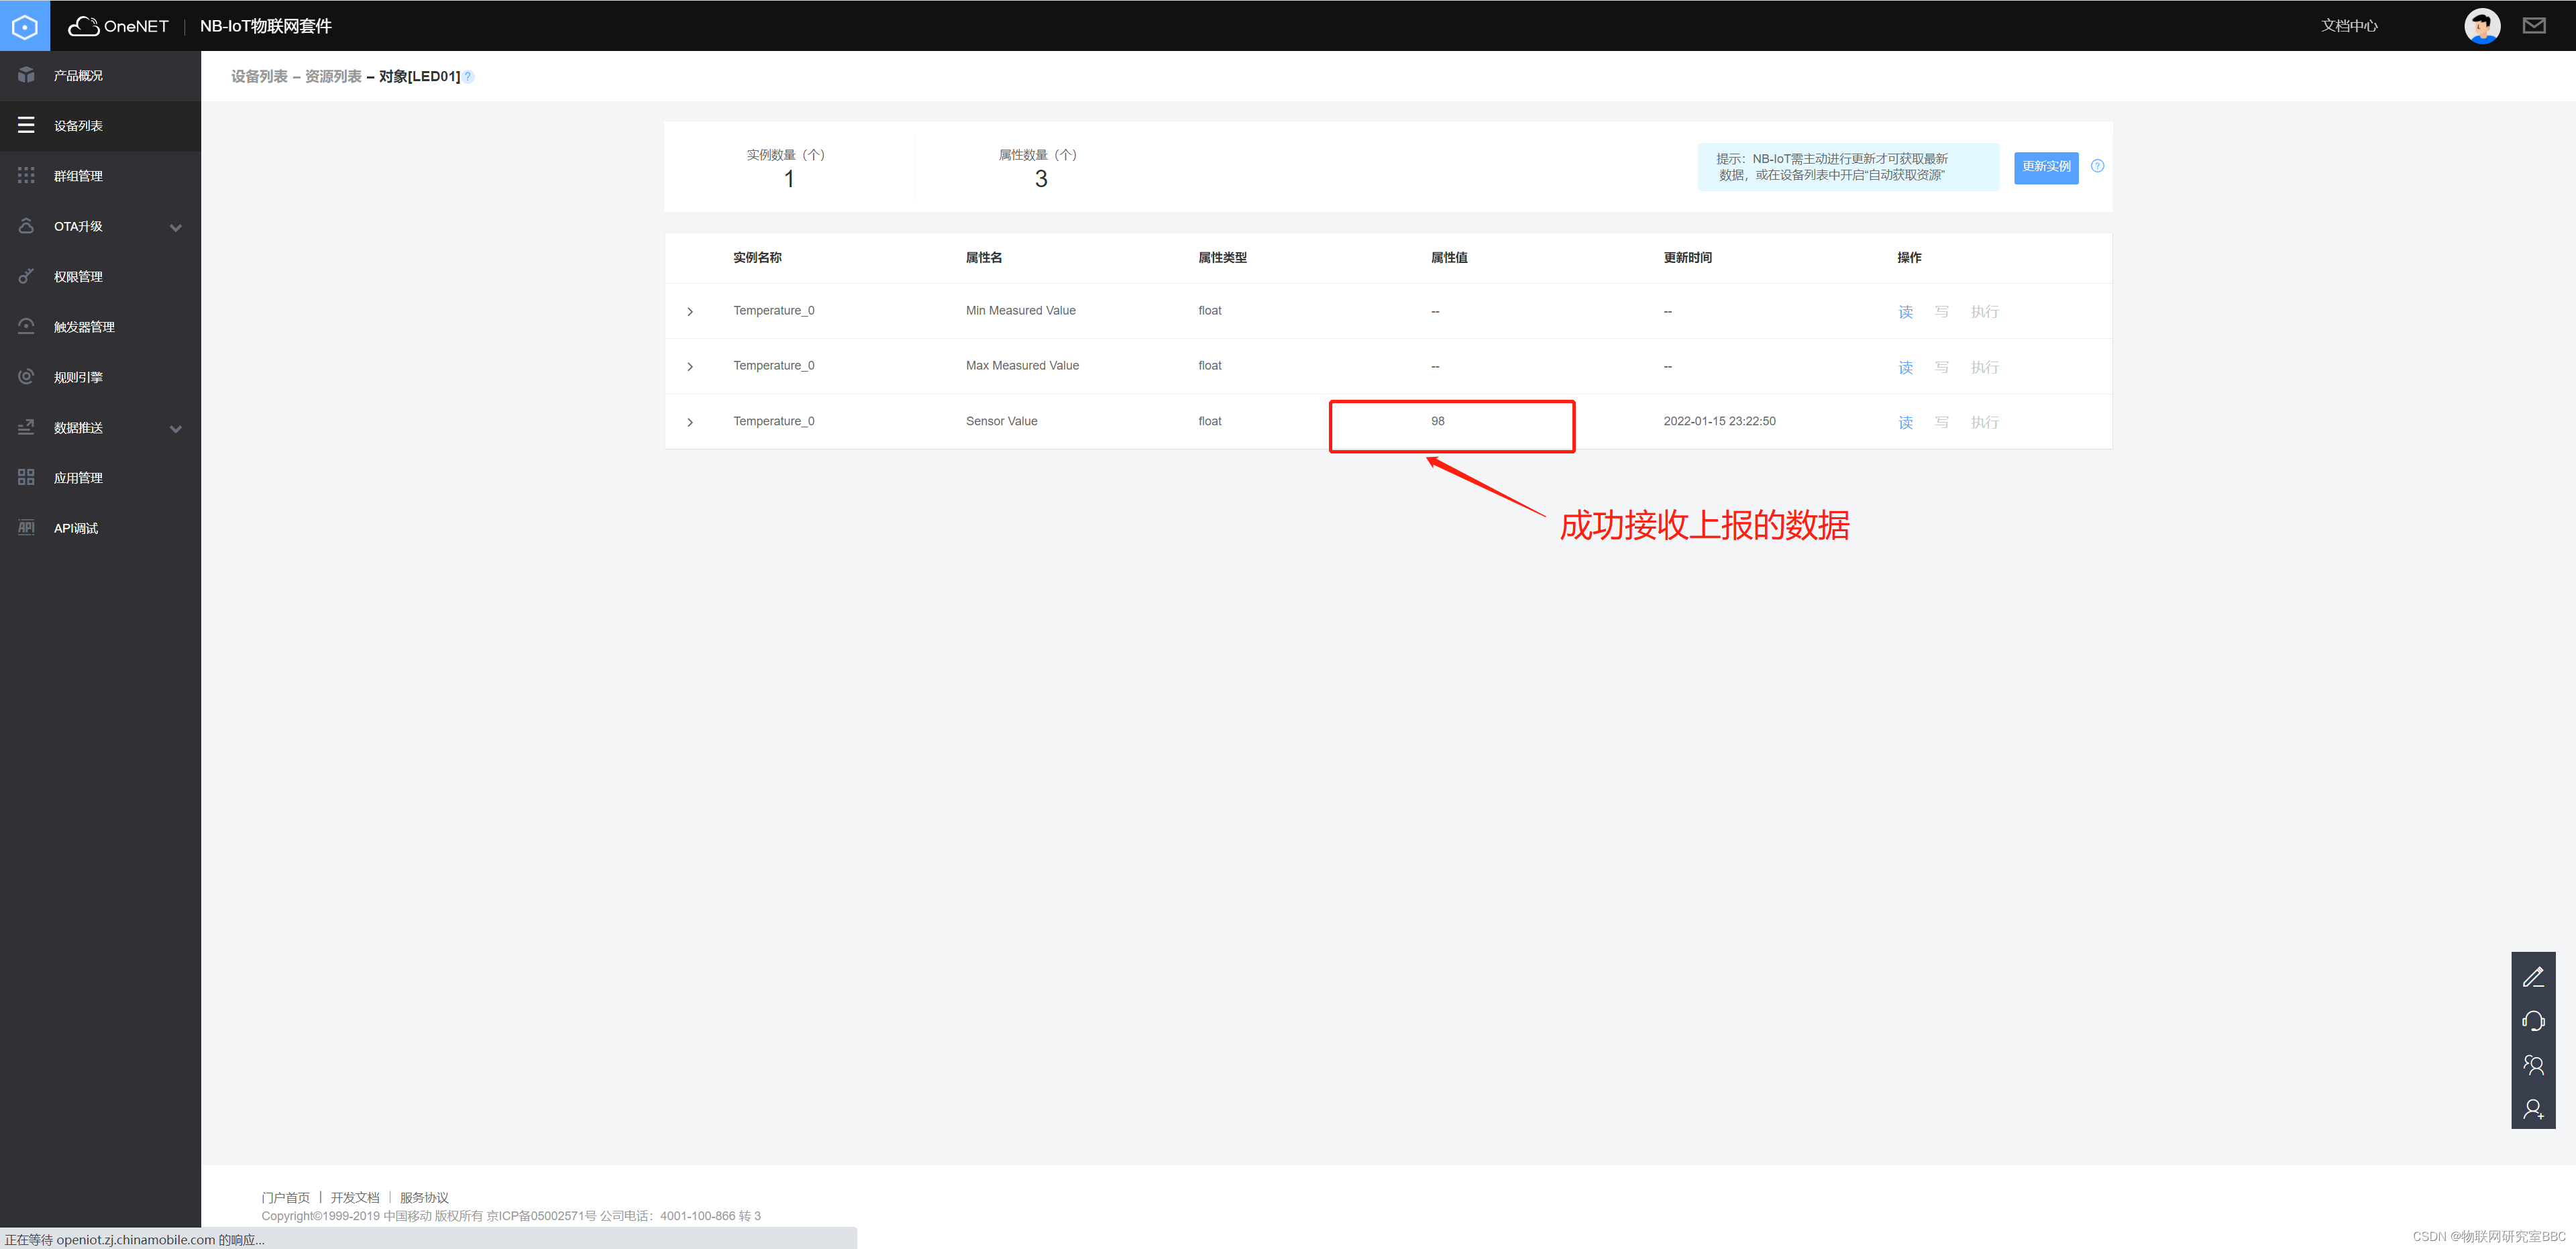Open the OneNET home hexagon icon
Viewport: 2576px width, 1249px height.
pyautogui.click(x=25, y=25)
